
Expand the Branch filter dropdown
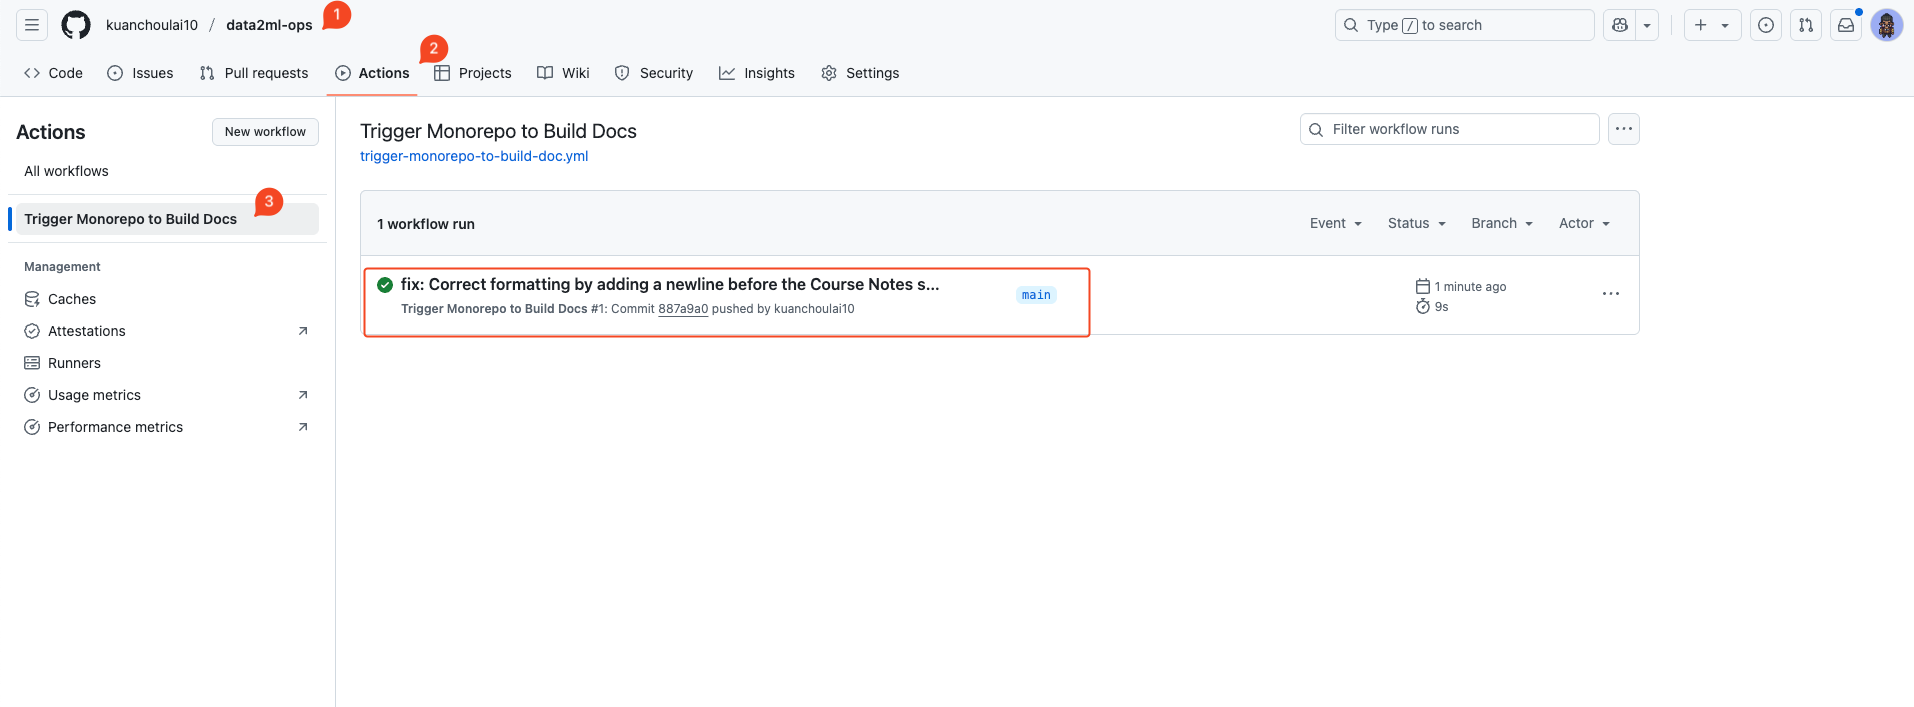(1502, 223)
